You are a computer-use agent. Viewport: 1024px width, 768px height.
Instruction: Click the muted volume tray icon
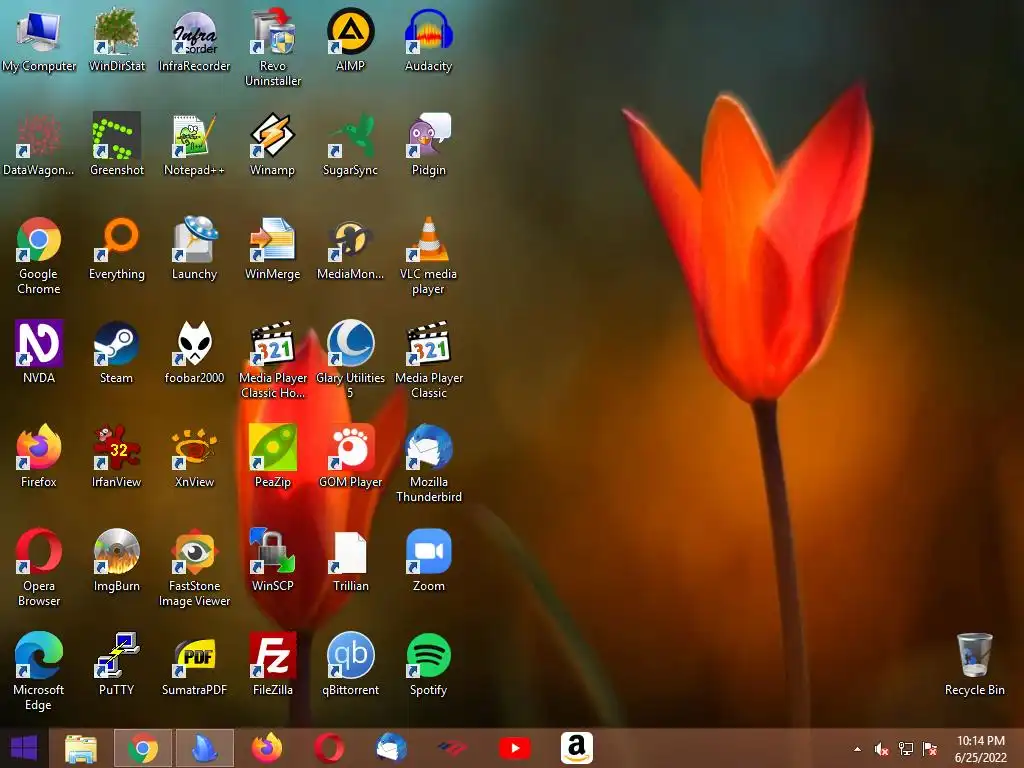click(x=882, y=749)
